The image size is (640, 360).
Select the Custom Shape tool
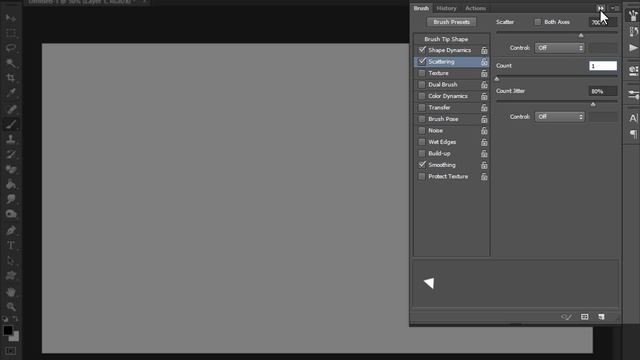click(11, 276)
